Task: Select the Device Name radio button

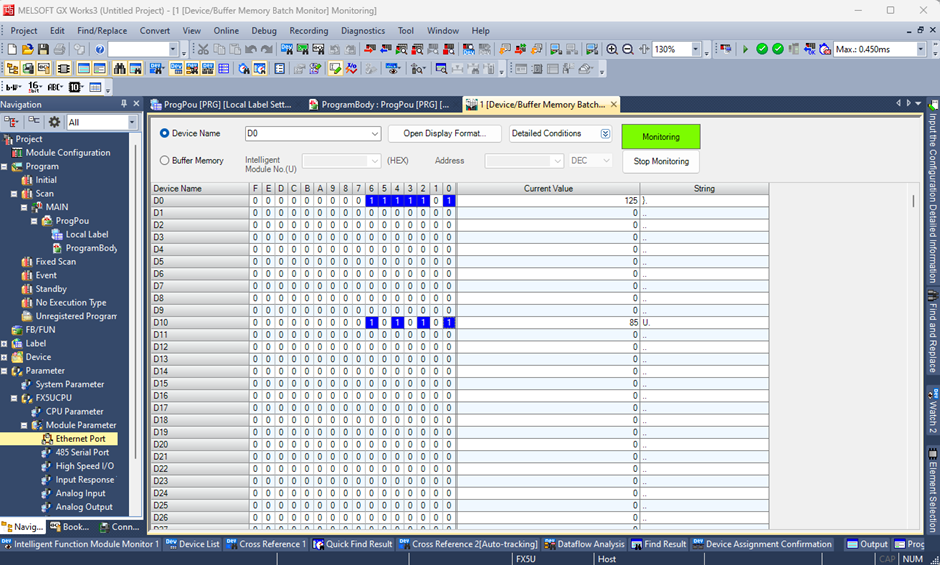Action: pos(164,133)
